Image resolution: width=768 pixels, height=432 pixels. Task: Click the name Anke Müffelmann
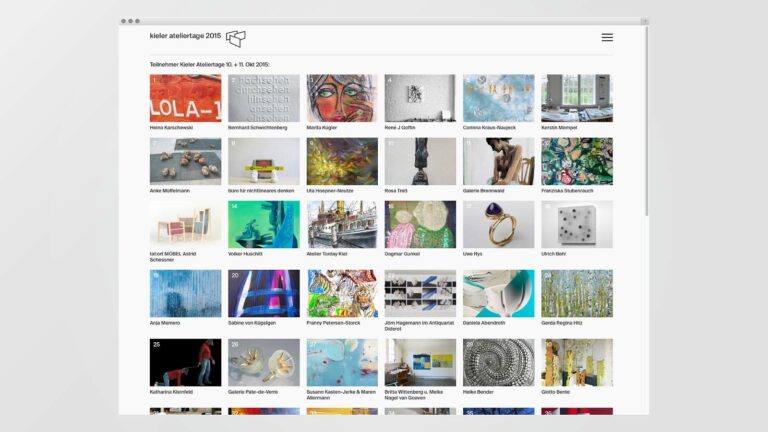click(169, 191)
